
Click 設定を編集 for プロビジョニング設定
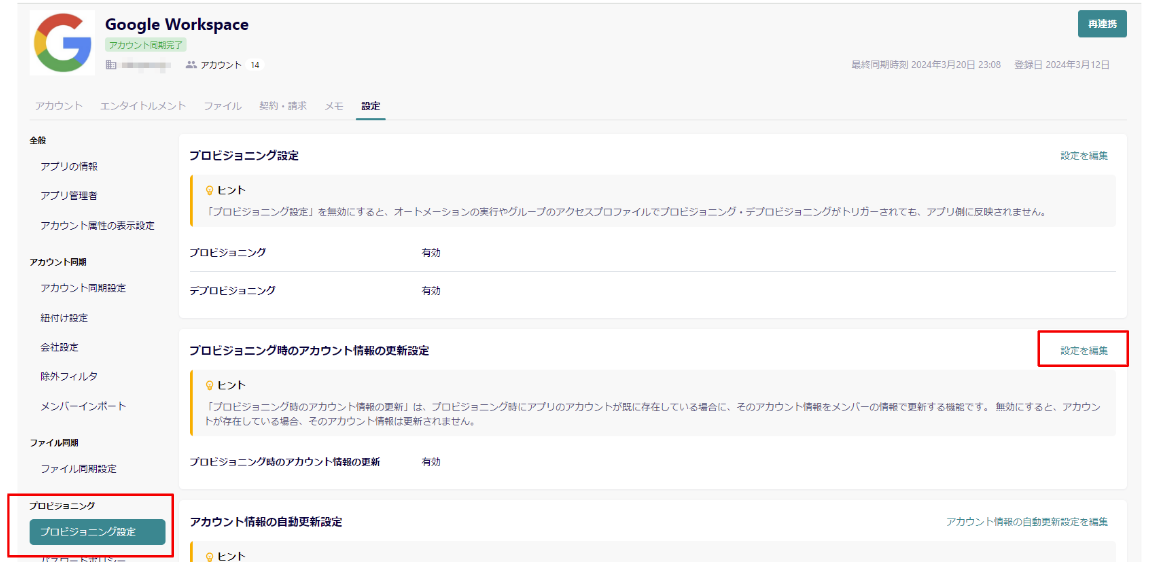[1084, 155]
